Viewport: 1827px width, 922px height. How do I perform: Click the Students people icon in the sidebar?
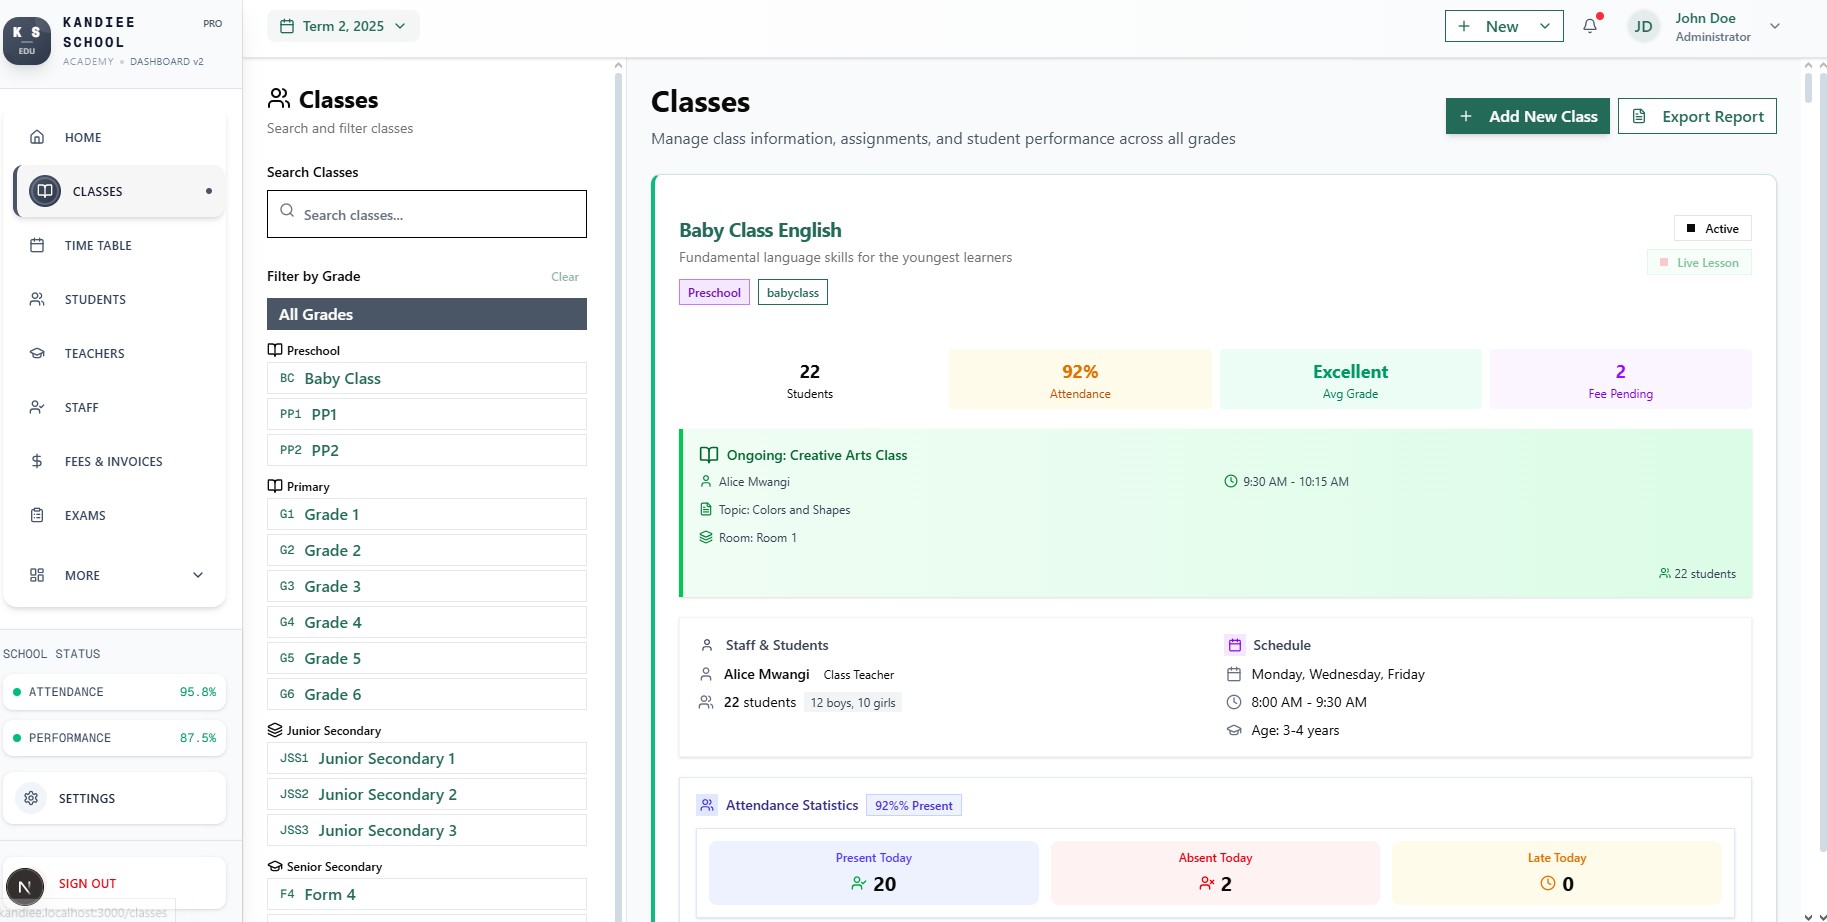click(x=37, y=299)
